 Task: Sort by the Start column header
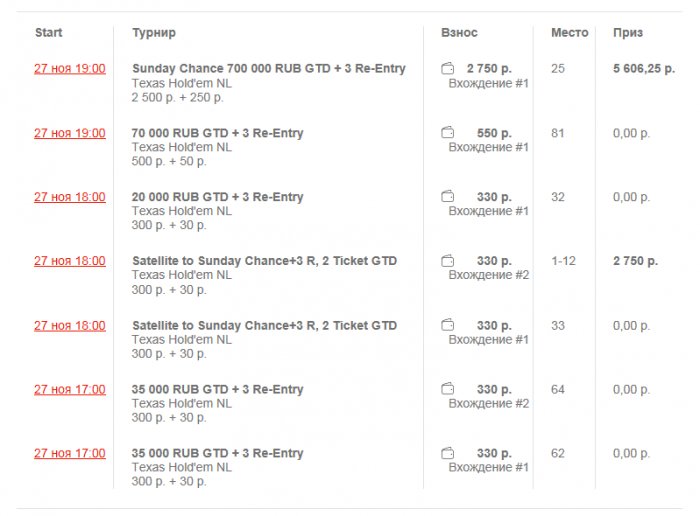[x=48, y=33]
